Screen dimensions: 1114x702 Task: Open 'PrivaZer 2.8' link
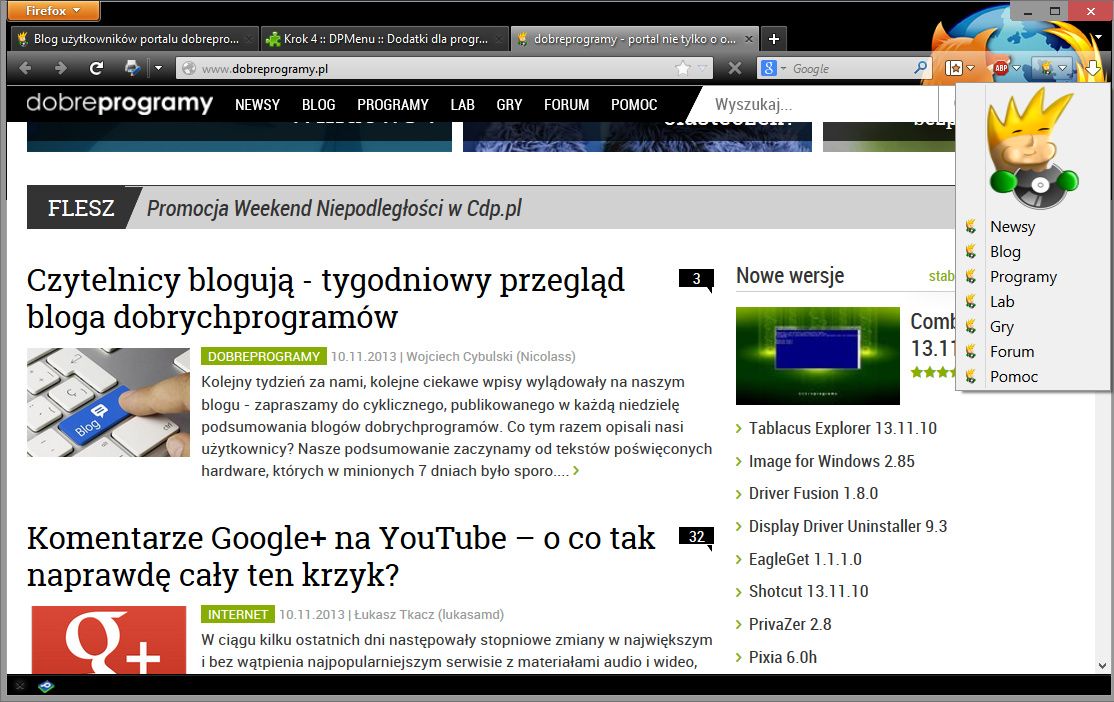pos(790,624)
